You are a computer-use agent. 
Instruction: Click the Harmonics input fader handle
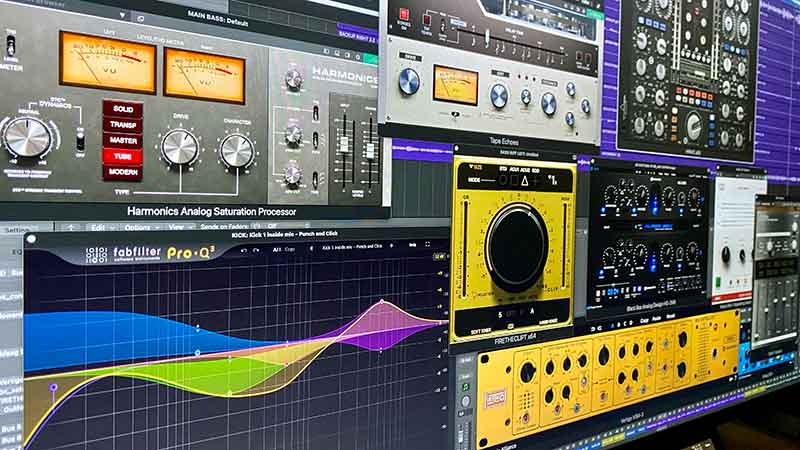tap(344, 144)
